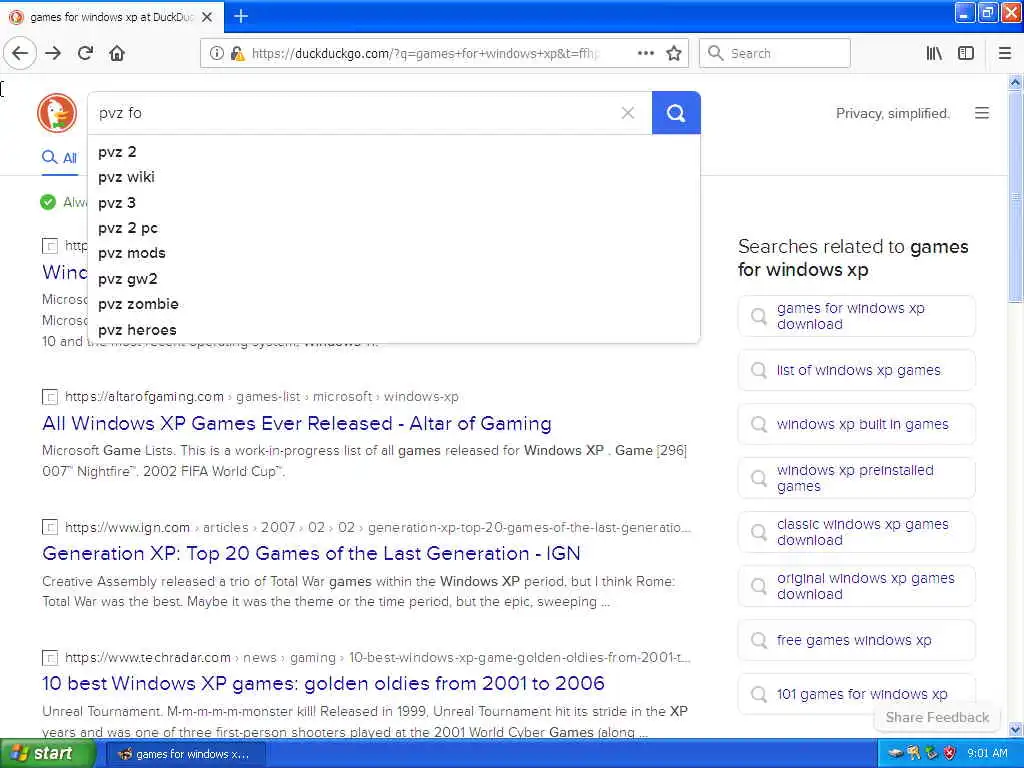
Task: Open a new tab with the plus button
Action: [240, 16]
